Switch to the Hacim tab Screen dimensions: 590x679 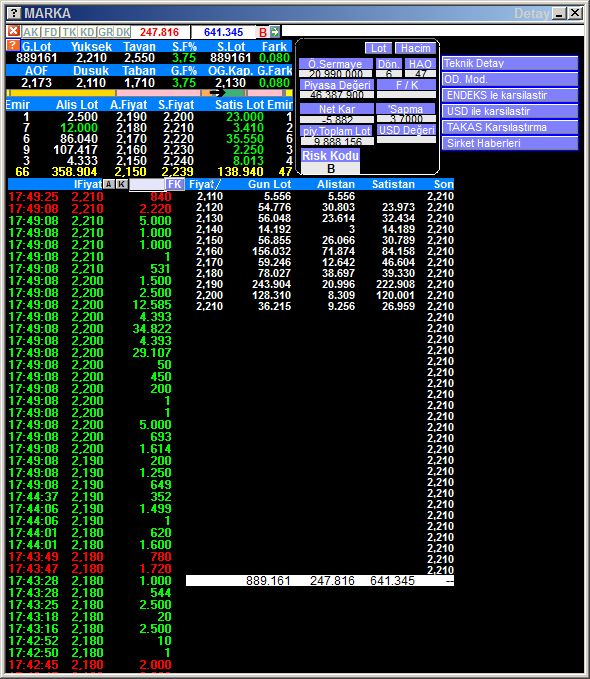coord(415,48)
